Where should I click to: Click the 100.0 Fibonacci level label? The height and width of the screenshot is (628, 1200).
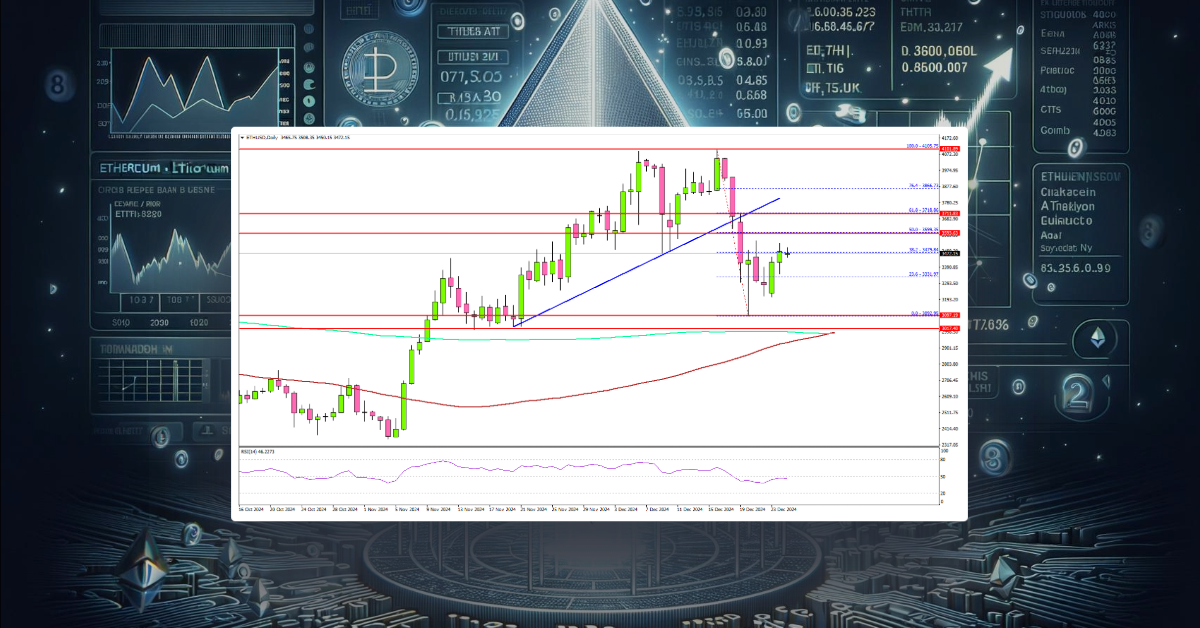click(x=922, y=145)
